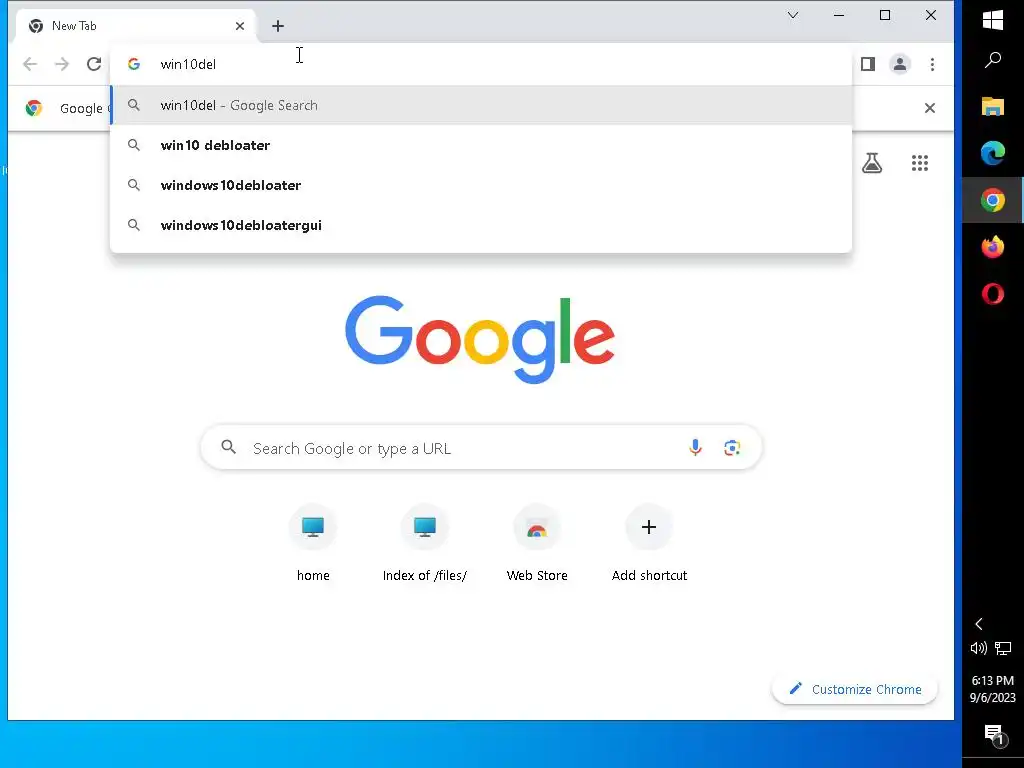Click the Add shortcut tile
The image size is (1024, 768).
(x=649, y=543)
